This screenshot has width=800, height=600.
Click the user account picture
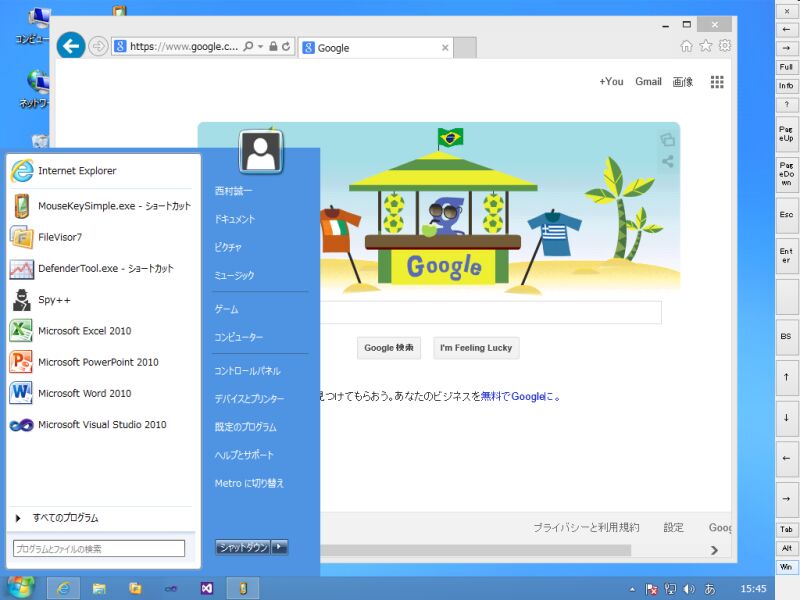tap(261, 152)
